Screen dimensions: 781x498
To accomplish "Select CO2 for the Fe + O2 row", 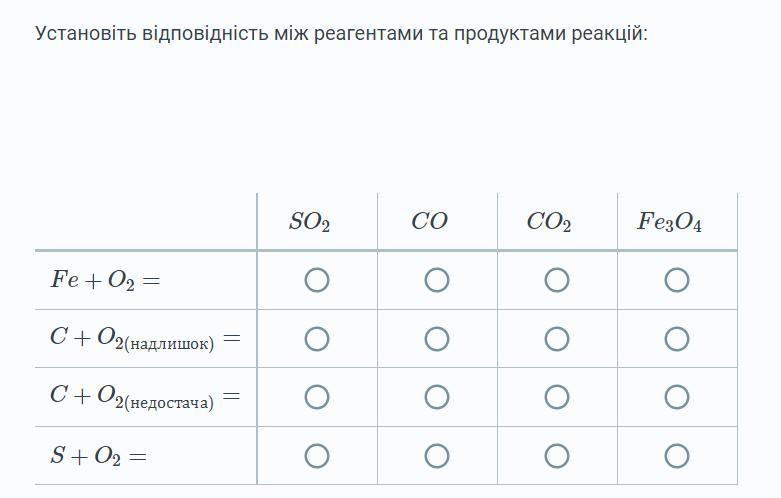I will [557, 280].
